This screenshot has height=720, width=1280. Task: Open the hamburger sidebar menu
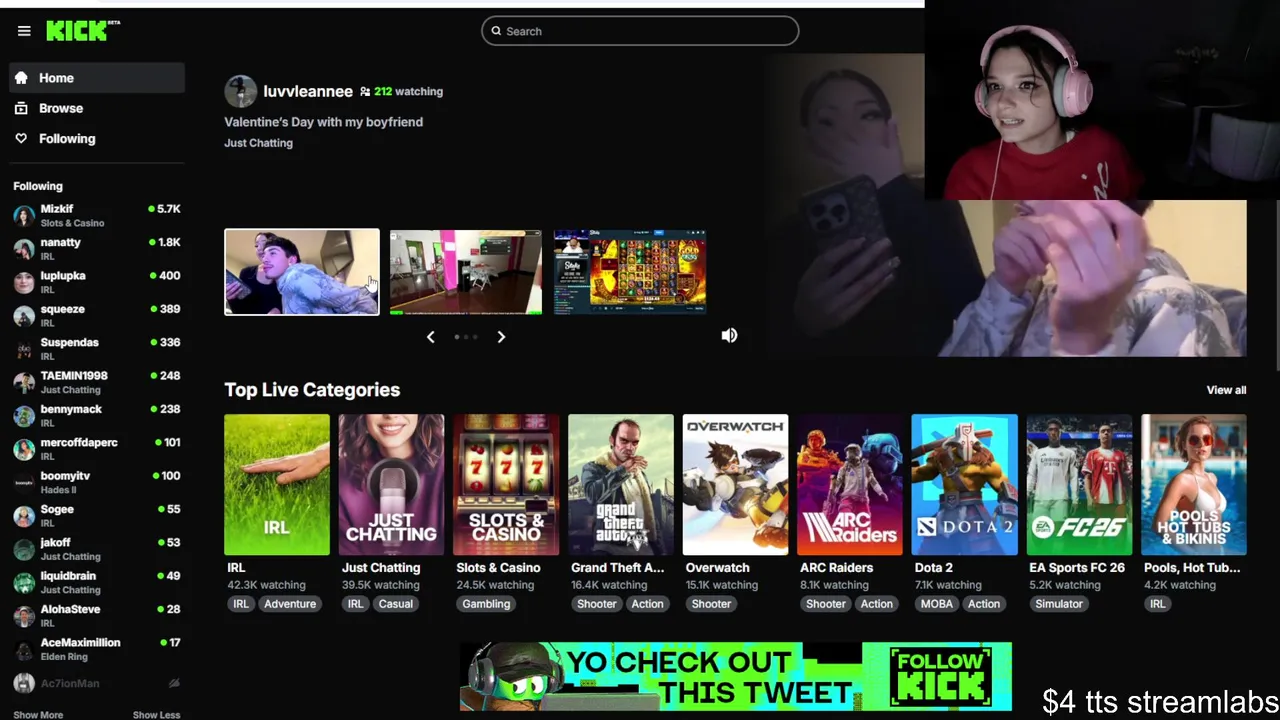(x=24, y=31)
